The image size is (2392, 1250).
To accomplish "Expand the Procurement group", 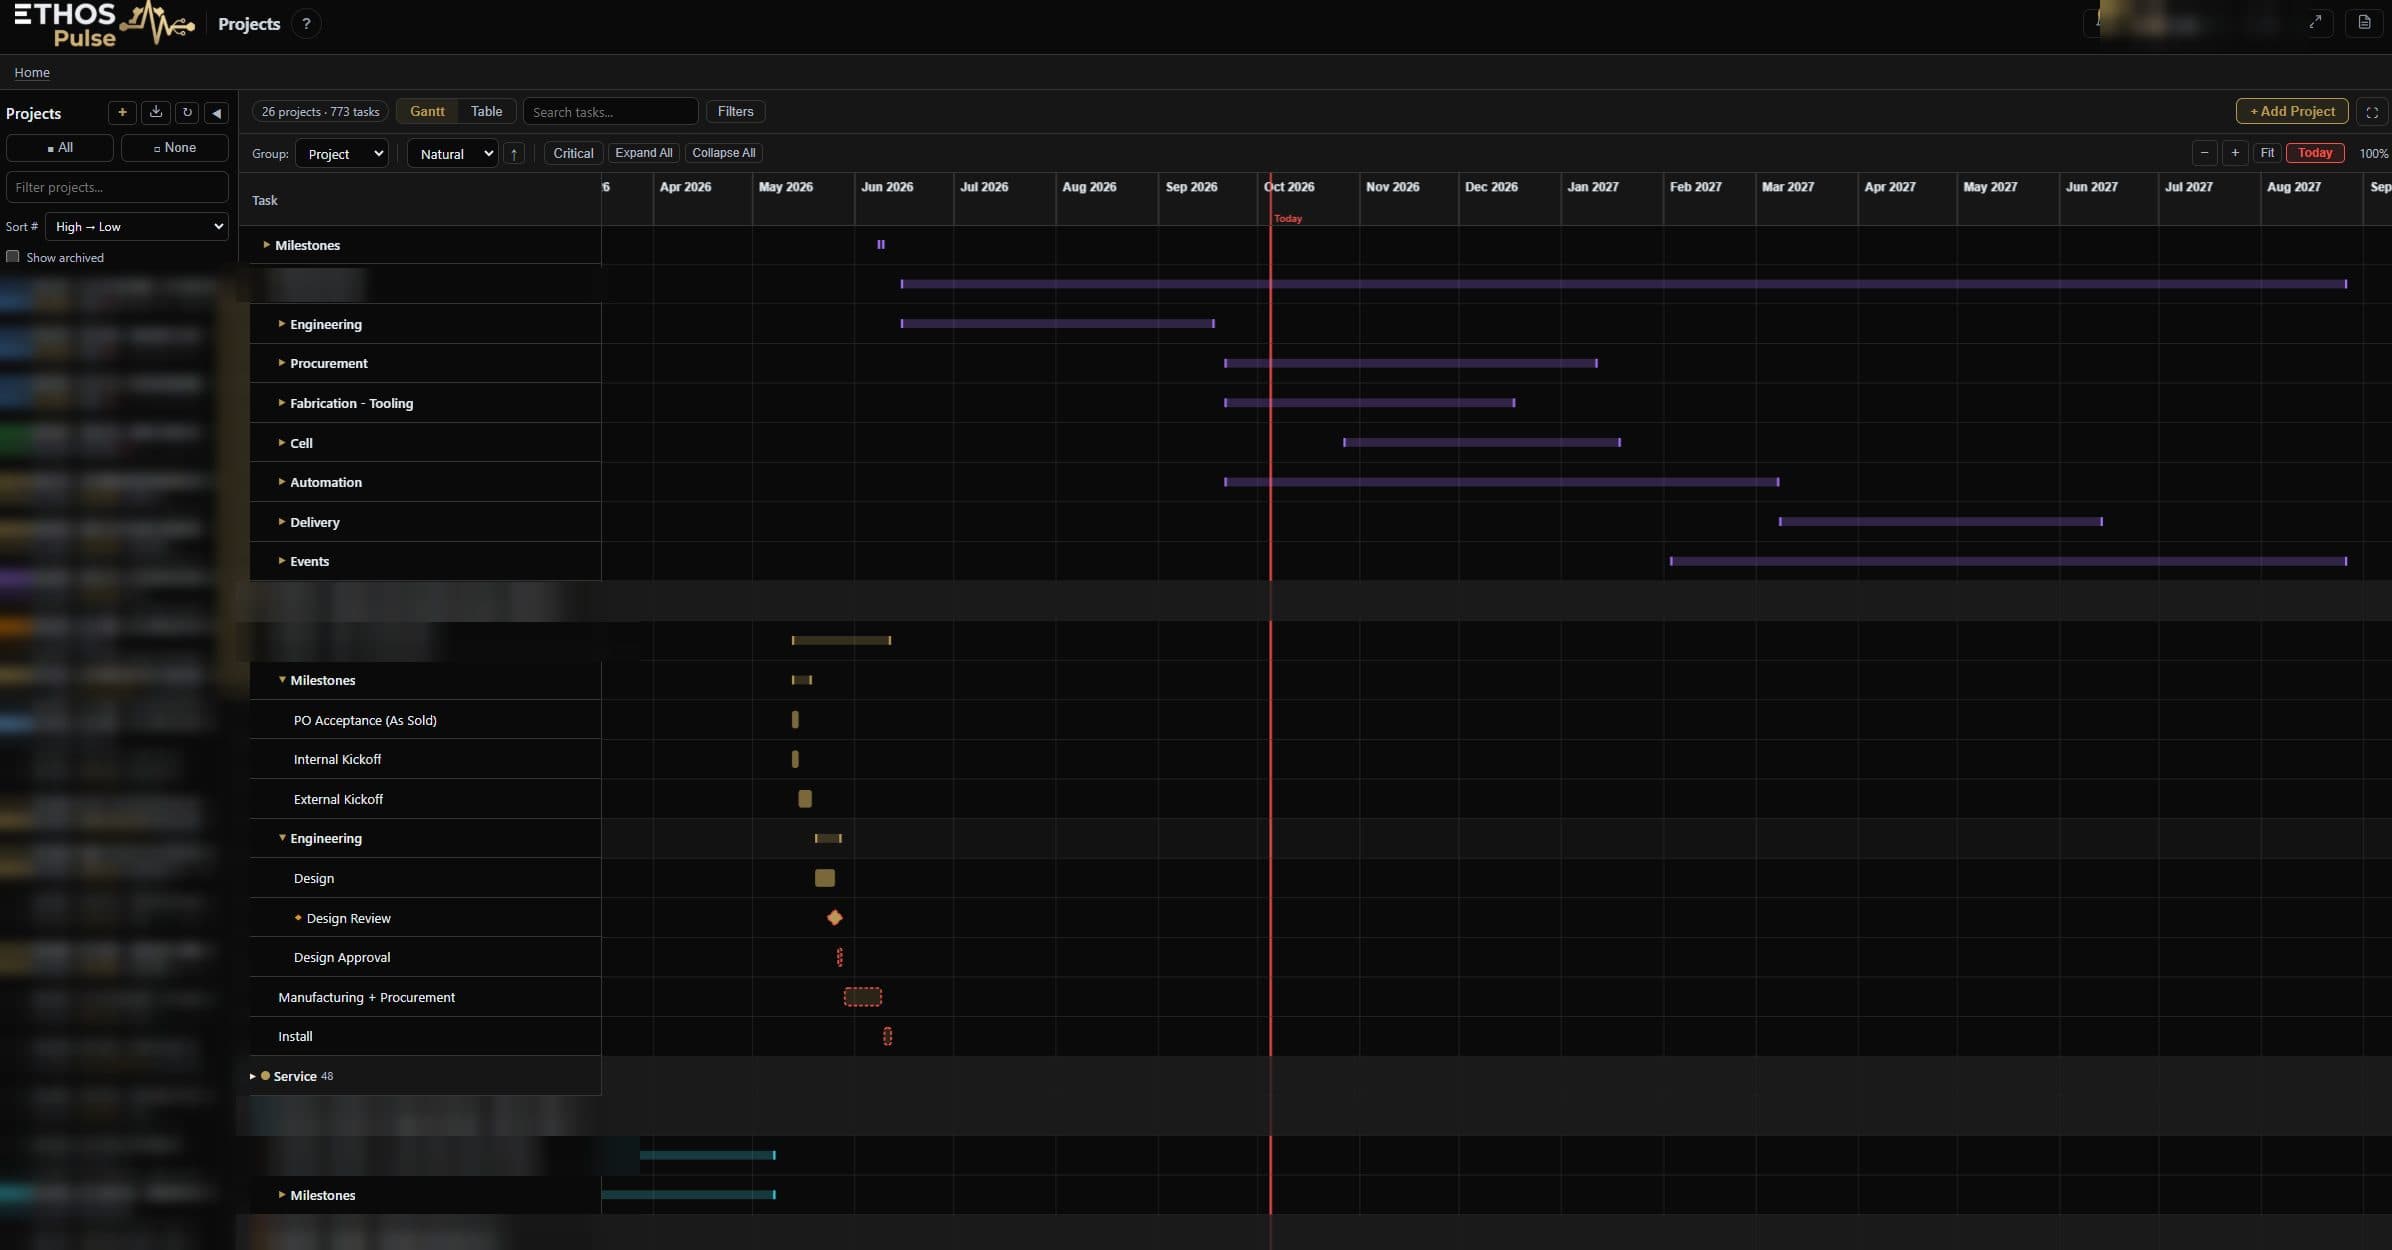I will tap(281, 363).
